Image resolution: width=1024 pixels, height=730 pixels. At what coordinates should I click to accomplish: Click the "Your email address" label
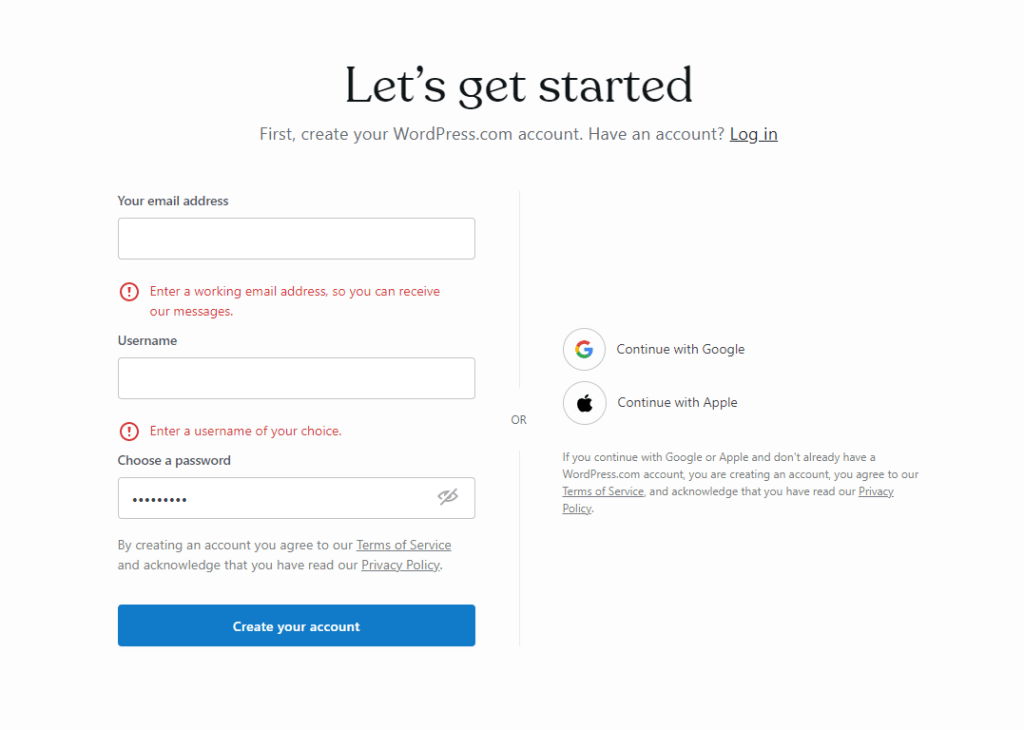tap(173, 201)
